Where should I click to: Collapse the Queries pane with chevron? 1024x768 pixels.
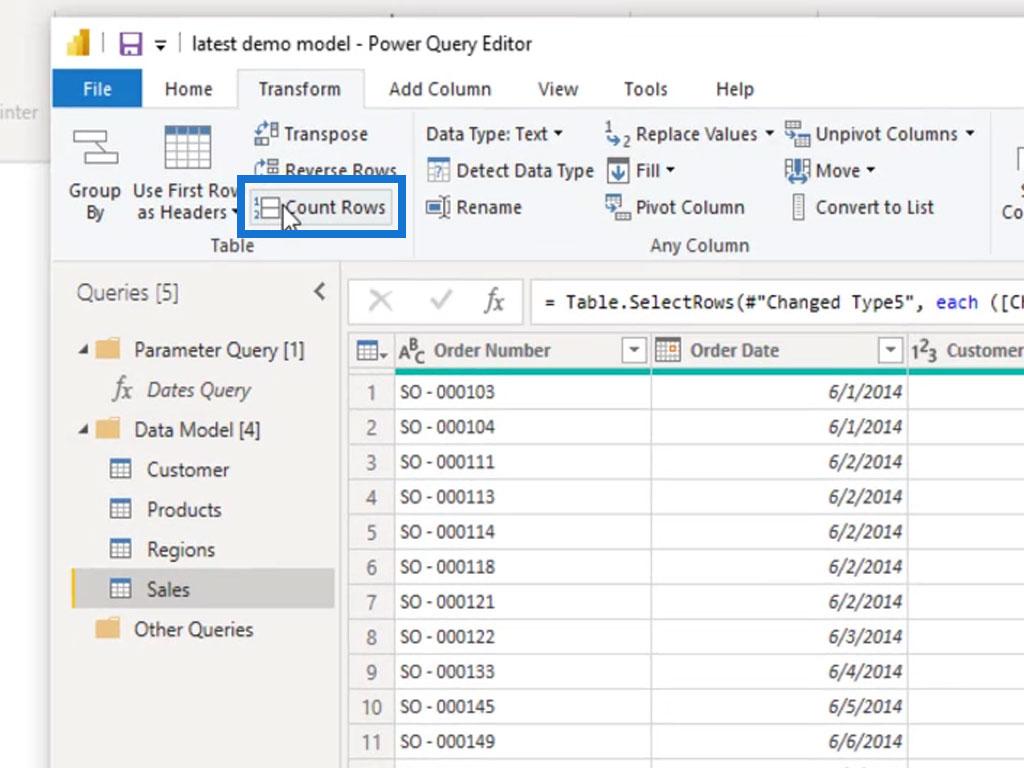pos(319,292)
